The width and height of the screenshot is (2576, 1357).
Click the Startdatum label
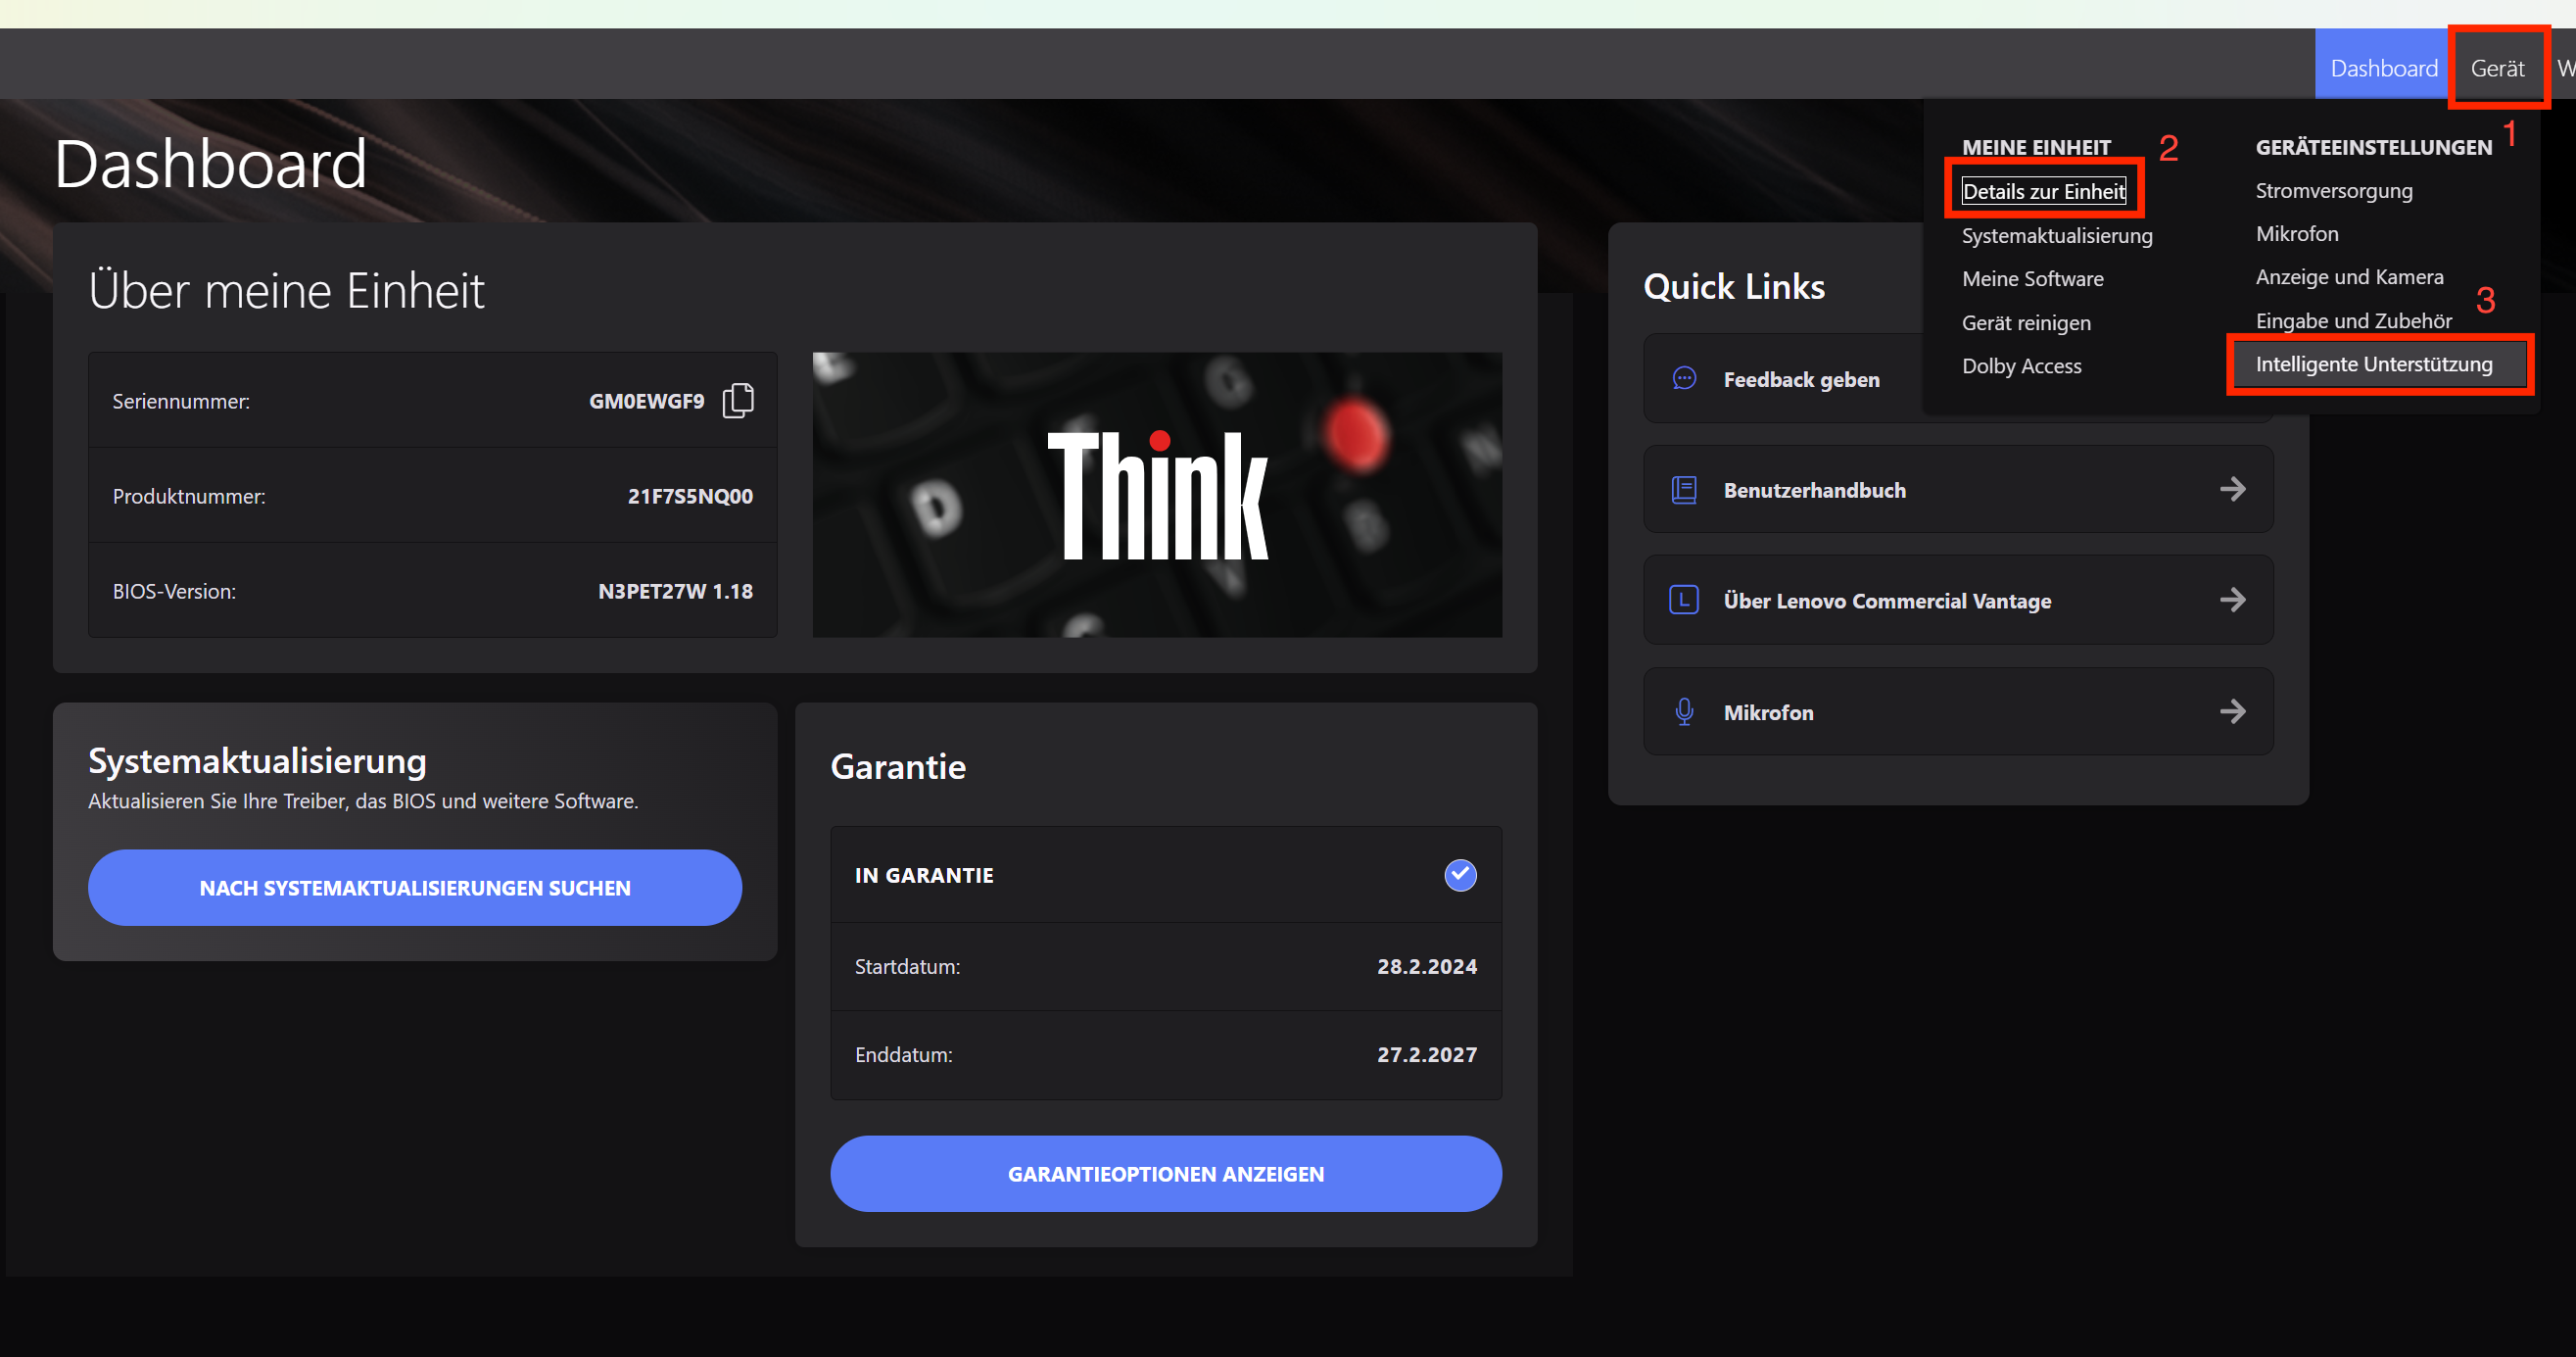907,967
